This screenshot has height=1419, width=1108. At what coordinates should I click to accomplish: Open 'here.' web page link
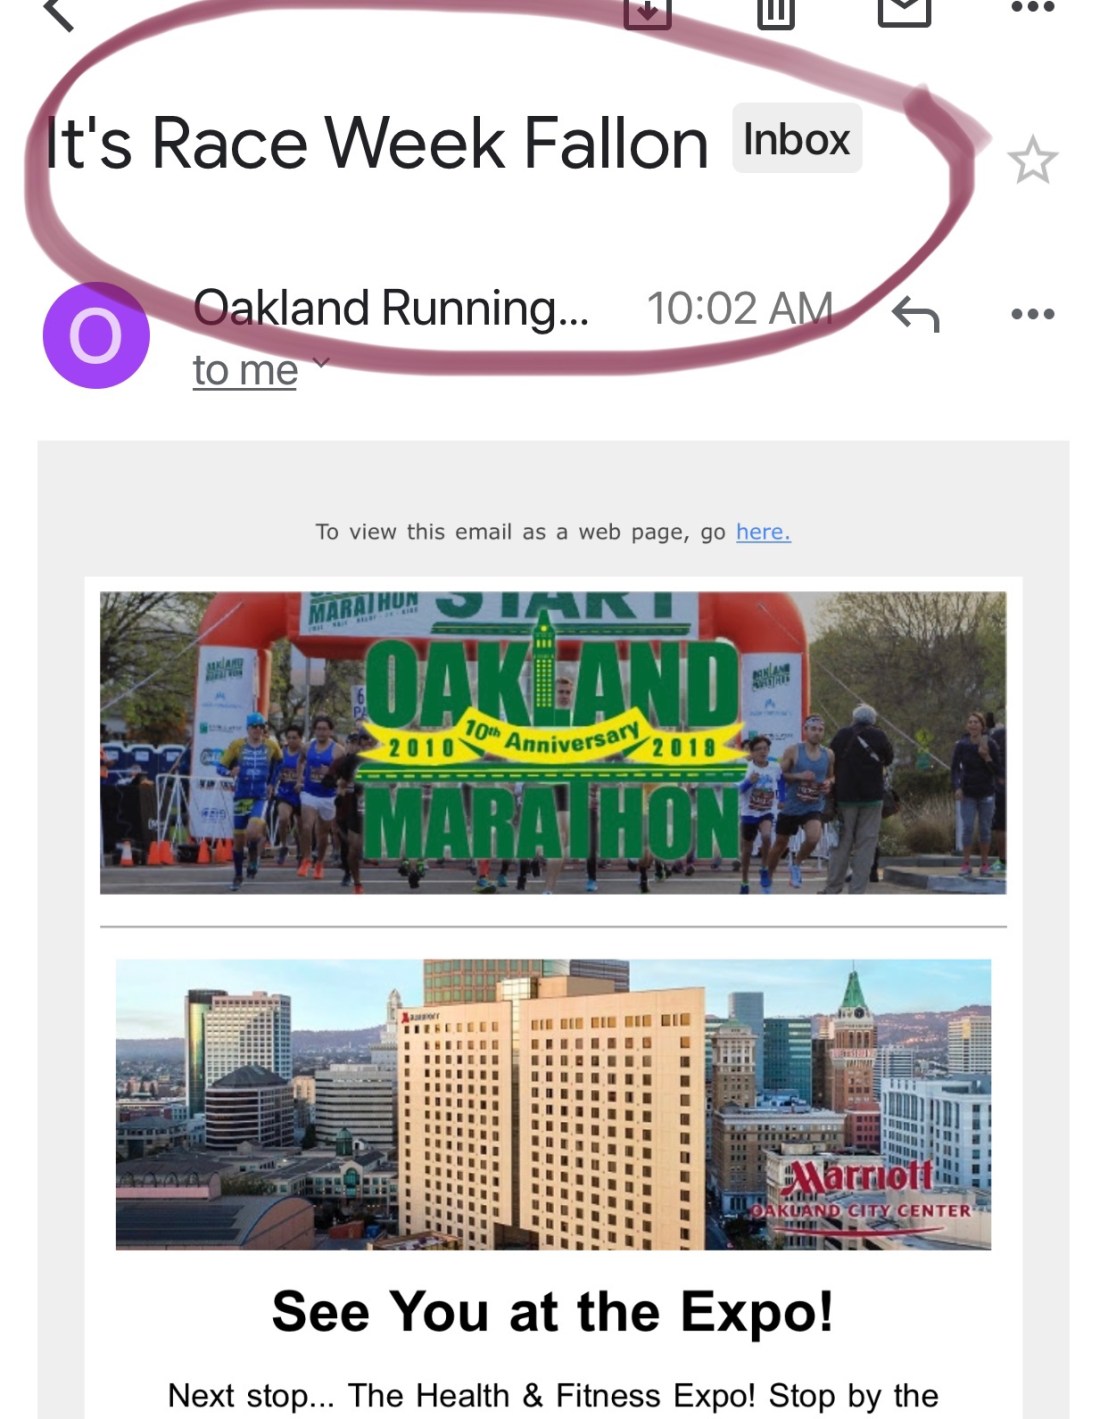[x=763, y=532]
